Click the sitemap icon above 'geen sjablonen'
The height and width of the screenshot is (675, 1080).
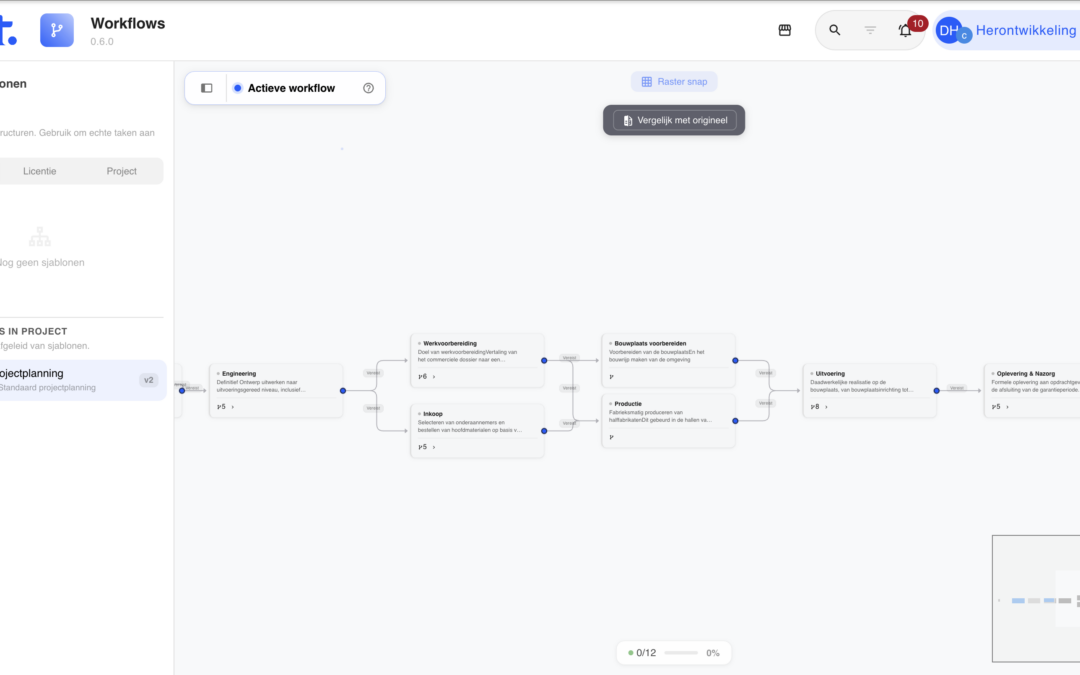[40, 237]
